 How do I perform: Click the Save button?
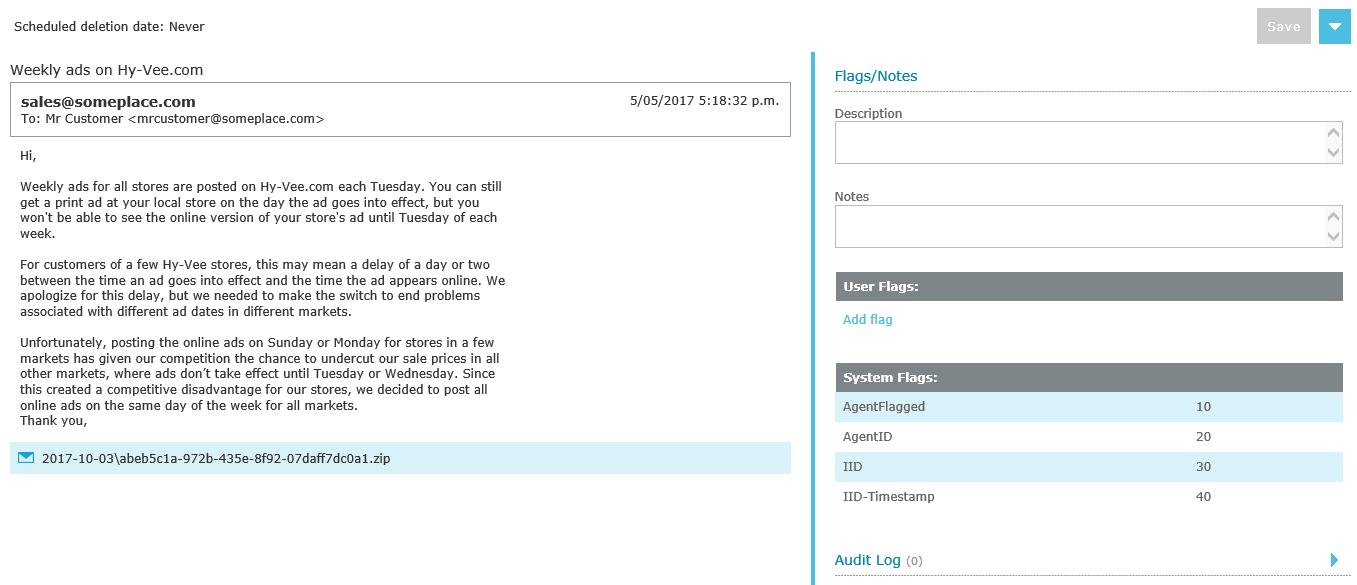click(x=1283, y=27)
